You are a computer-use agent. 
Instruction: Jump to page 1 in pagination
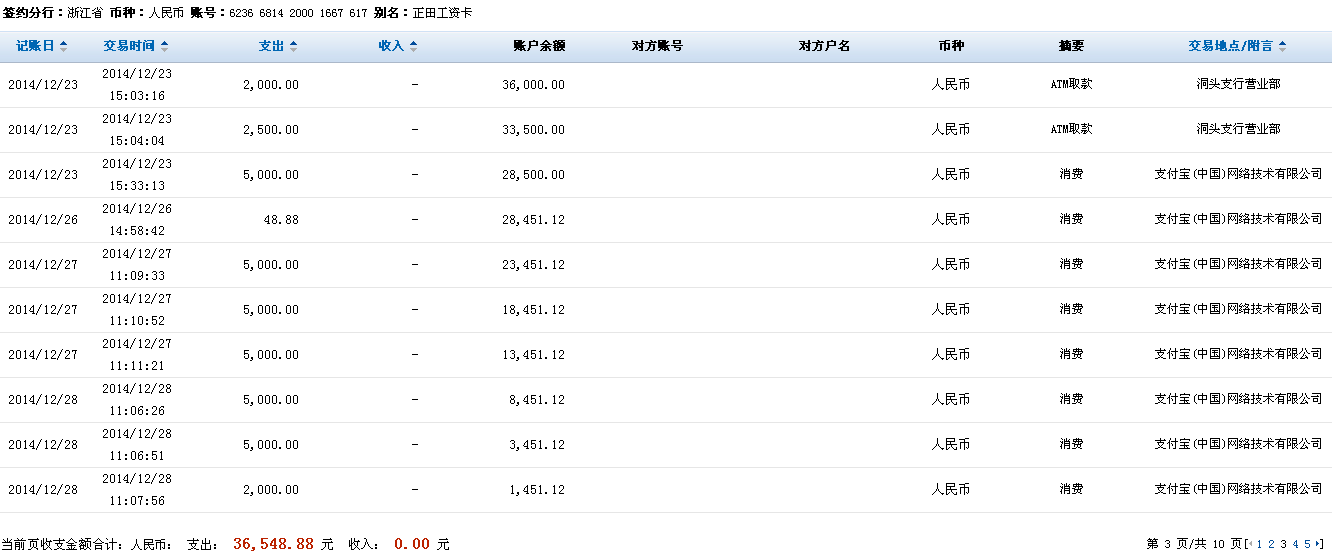click(x=1259, y=544)
